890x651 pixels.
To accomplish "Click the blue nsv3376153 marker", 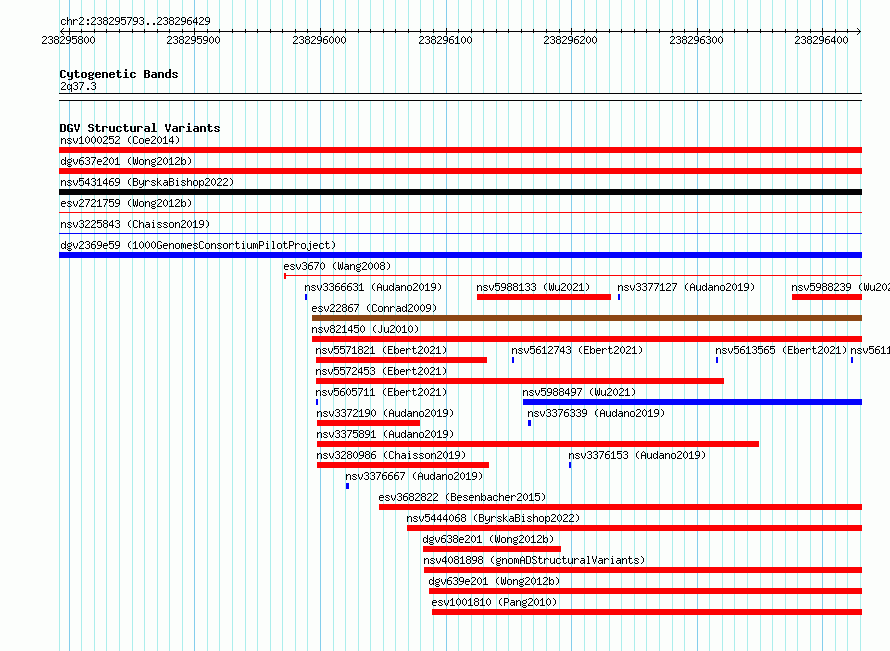I will [570, 465].
